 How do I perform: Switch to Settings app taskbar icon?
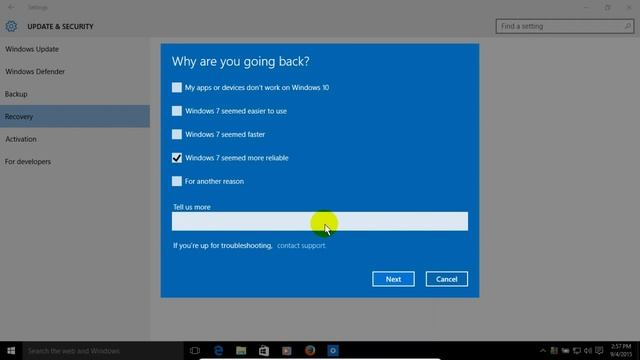(x=333, y=351)
